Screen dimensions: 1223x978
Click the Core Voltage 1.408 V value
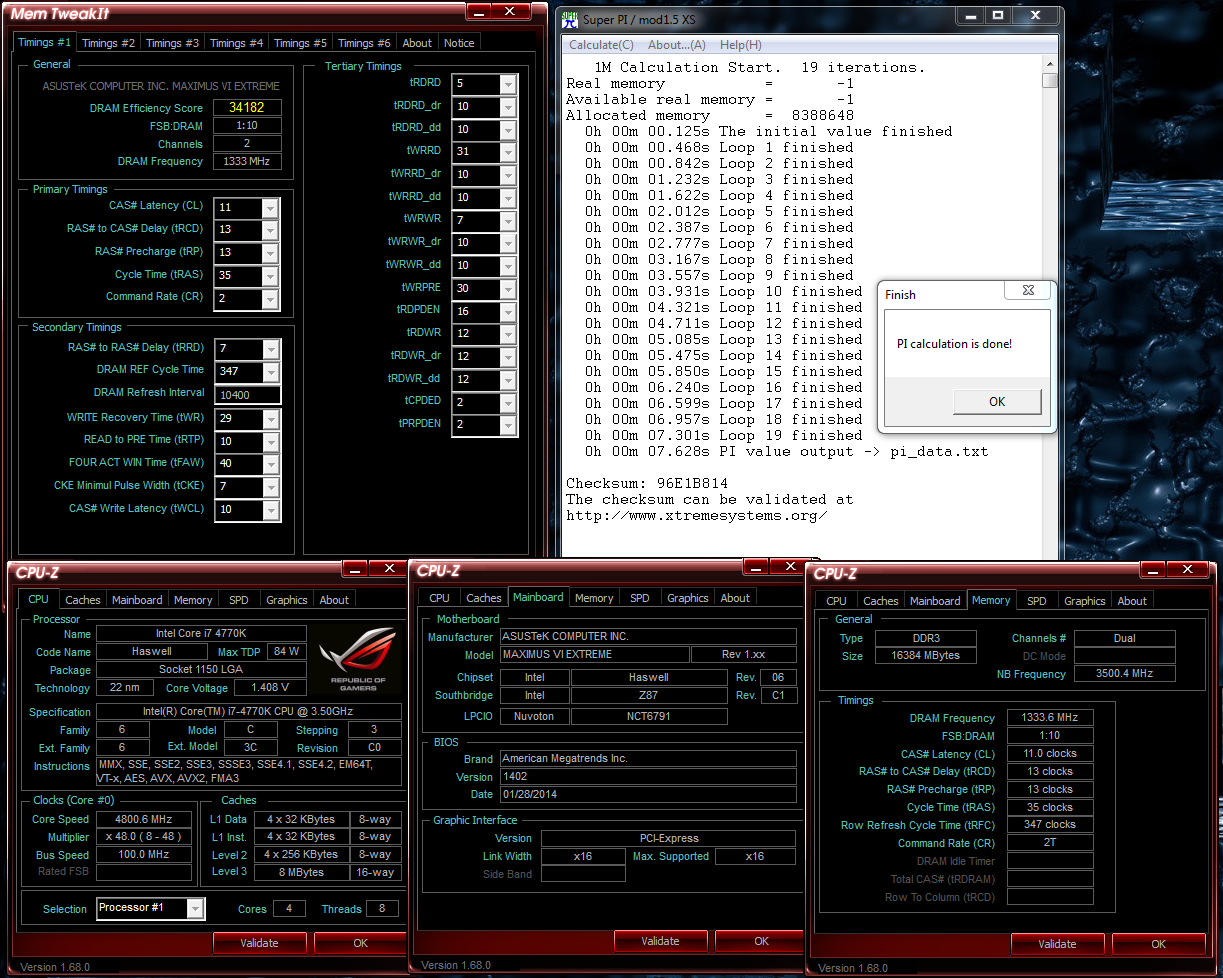pos(270,688)
